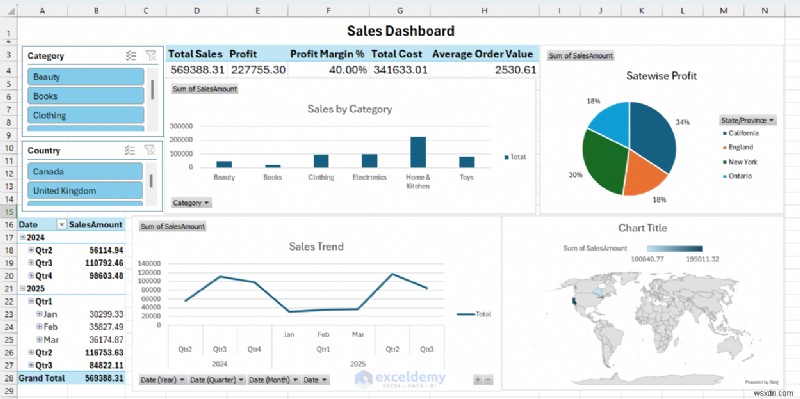Toggle multi-select in Category slicer

[131, 56]
